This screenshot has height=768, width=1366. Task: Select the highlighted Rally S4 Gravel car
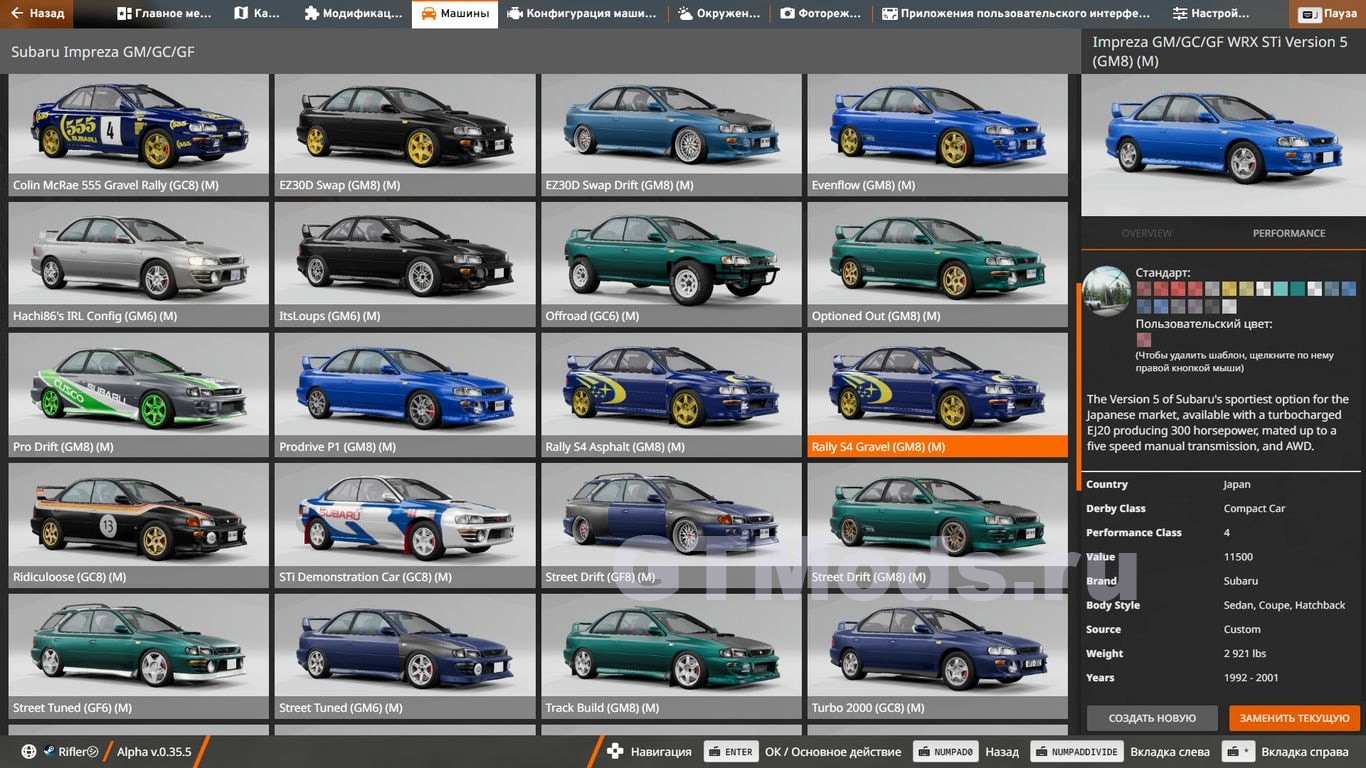coord(938,395)
